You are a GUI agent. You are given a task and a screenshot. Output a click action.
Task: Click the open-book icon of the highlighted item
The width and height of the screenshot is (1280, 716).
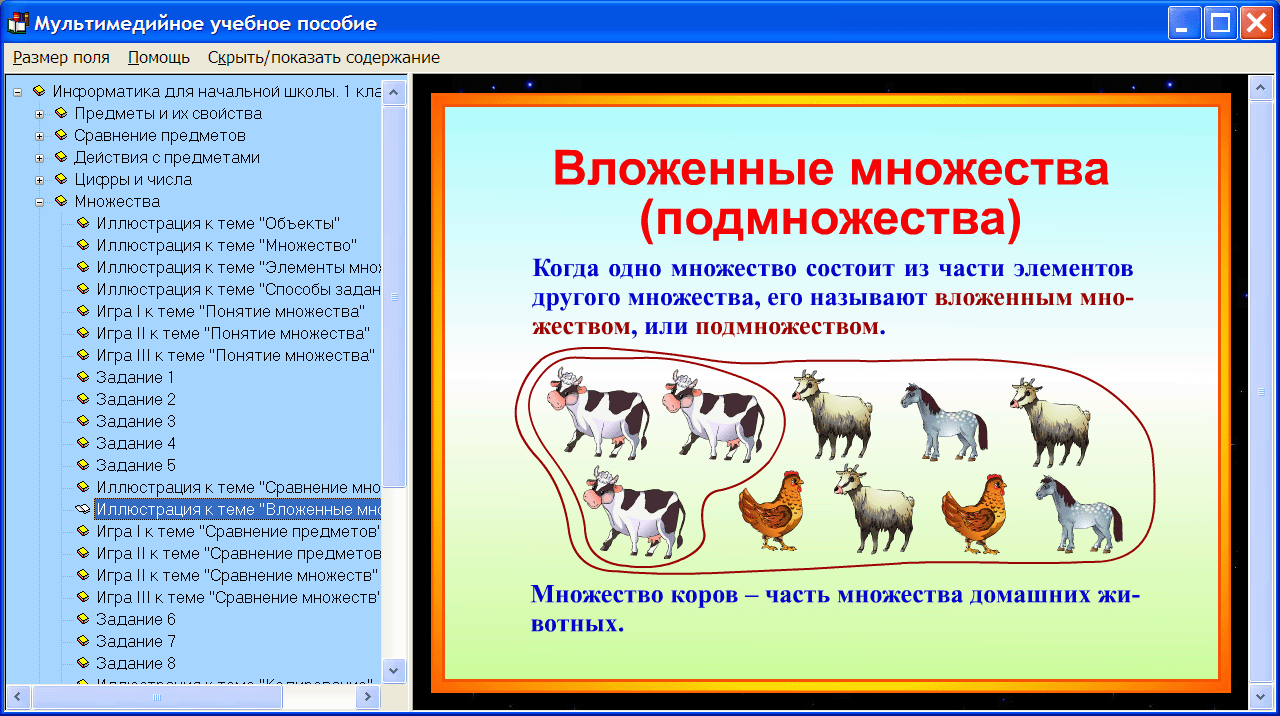(x=81, y=510)
